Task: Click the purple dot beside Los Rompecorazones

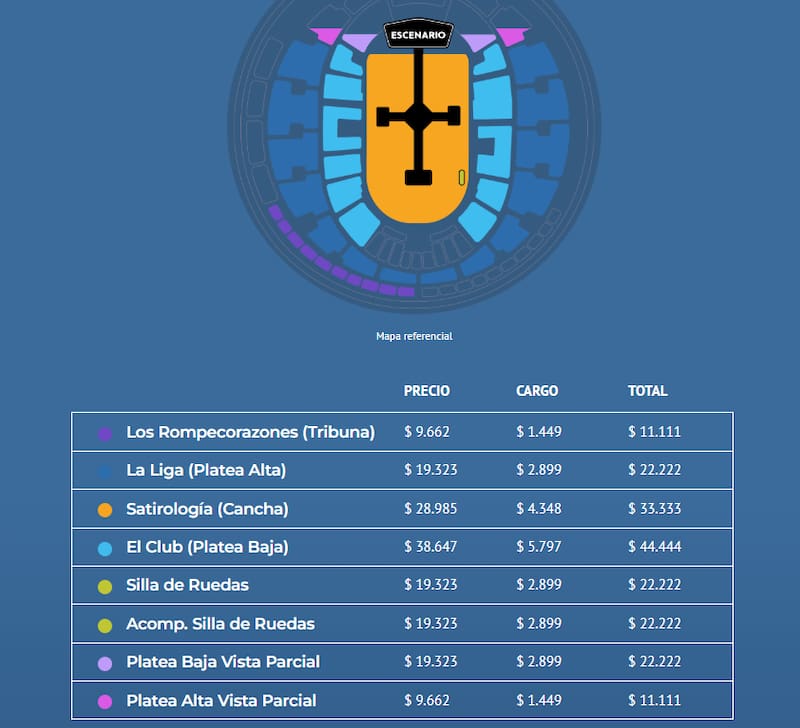Action: [x=105, y=433]
